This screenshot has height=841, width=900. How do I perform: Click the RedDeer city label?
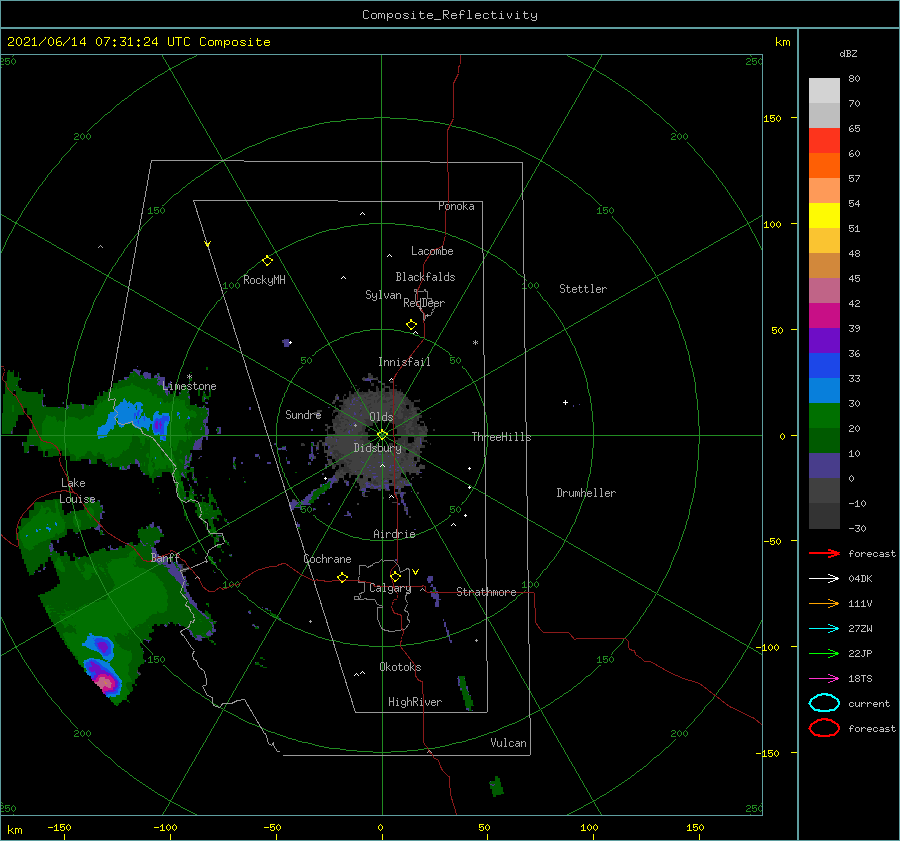point(424,303)
